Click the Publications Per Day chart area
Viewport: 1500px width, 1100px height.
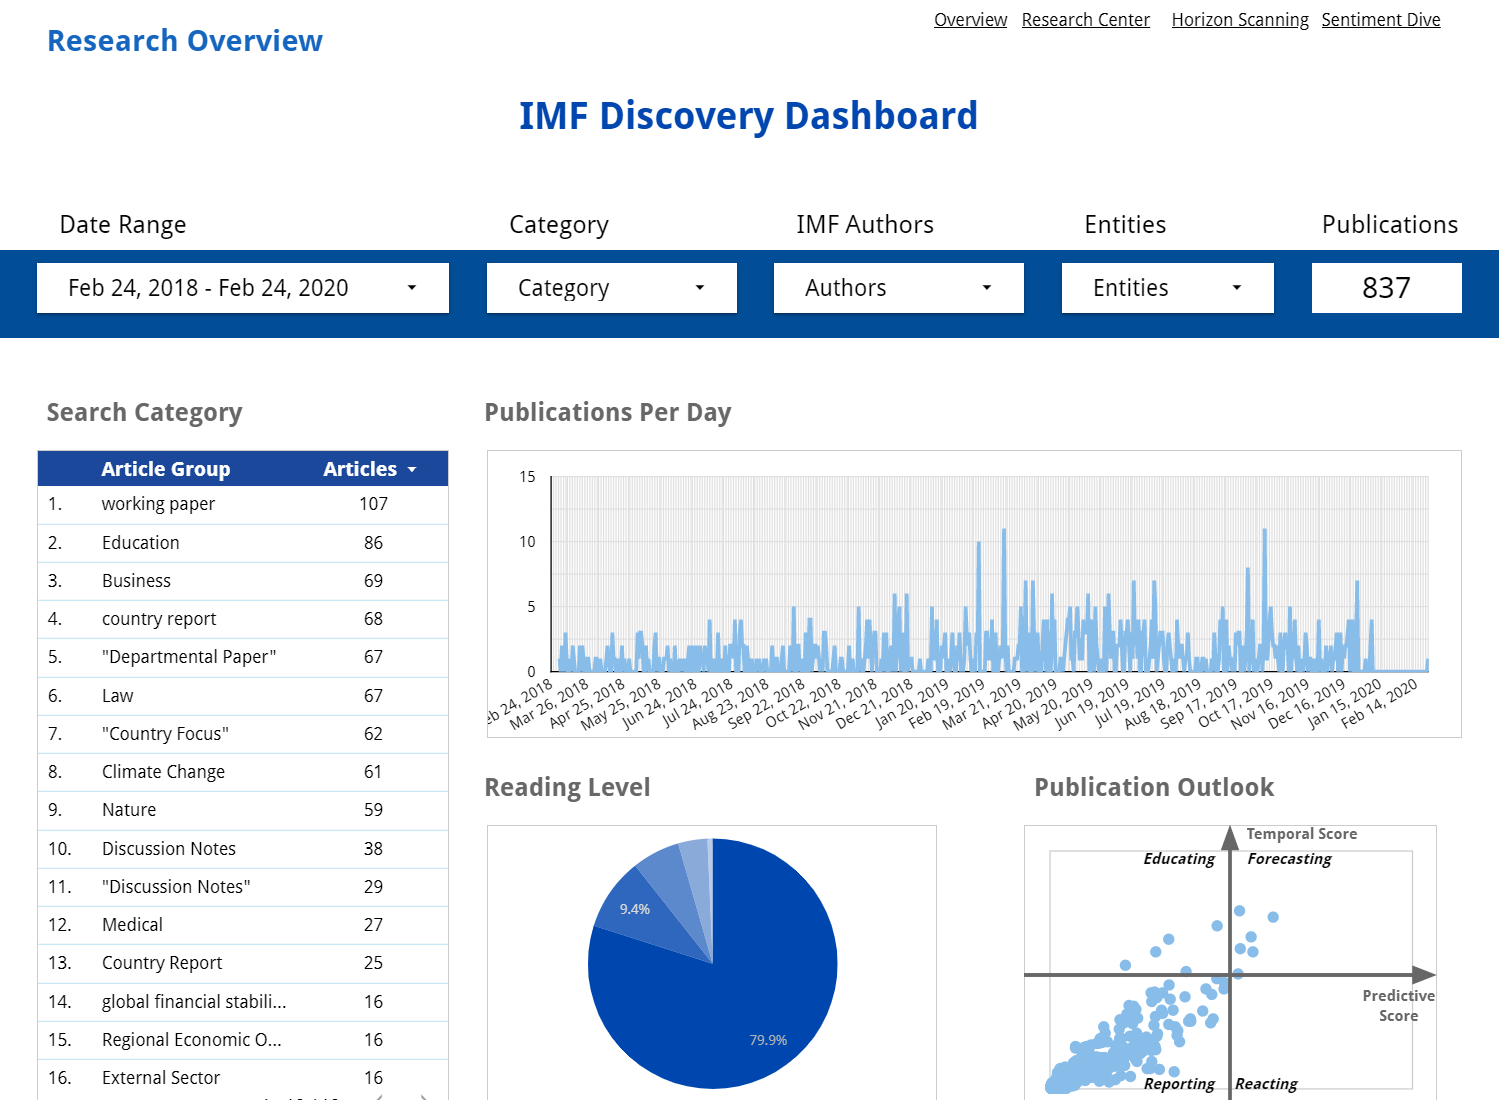[974, 594]
